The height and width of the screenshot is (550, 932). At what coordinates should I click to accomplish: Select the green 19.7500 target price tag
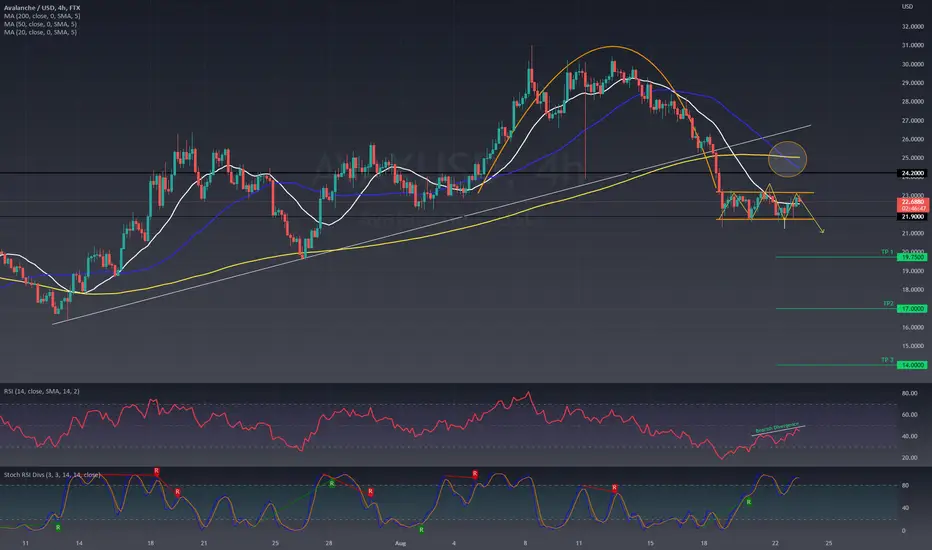pos(912,257)
